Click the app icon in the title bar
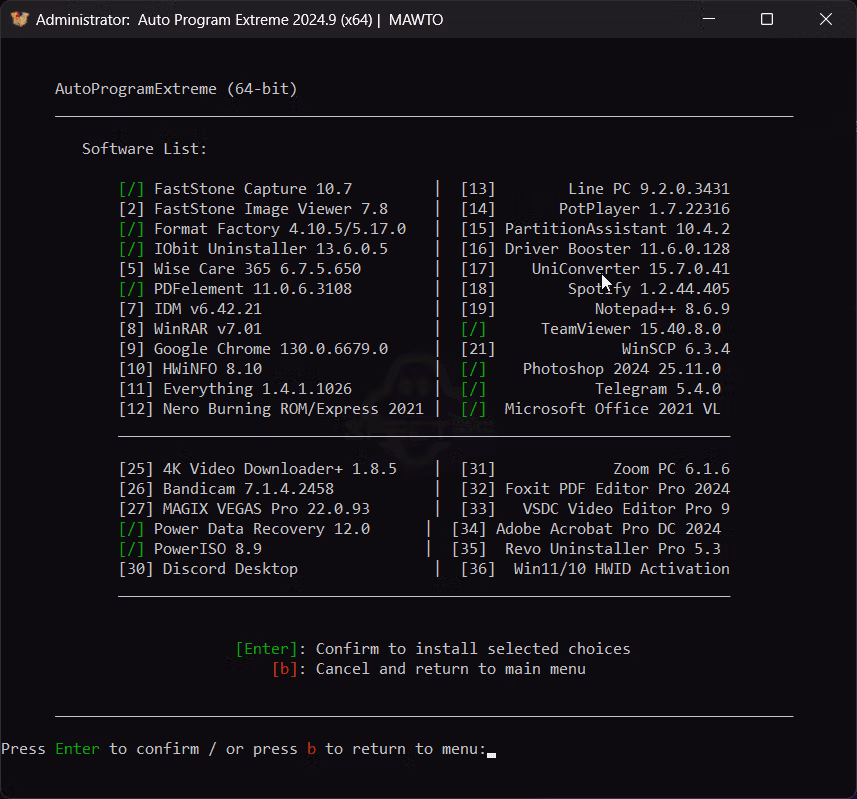857x799 pixels. tap(19, 20)
